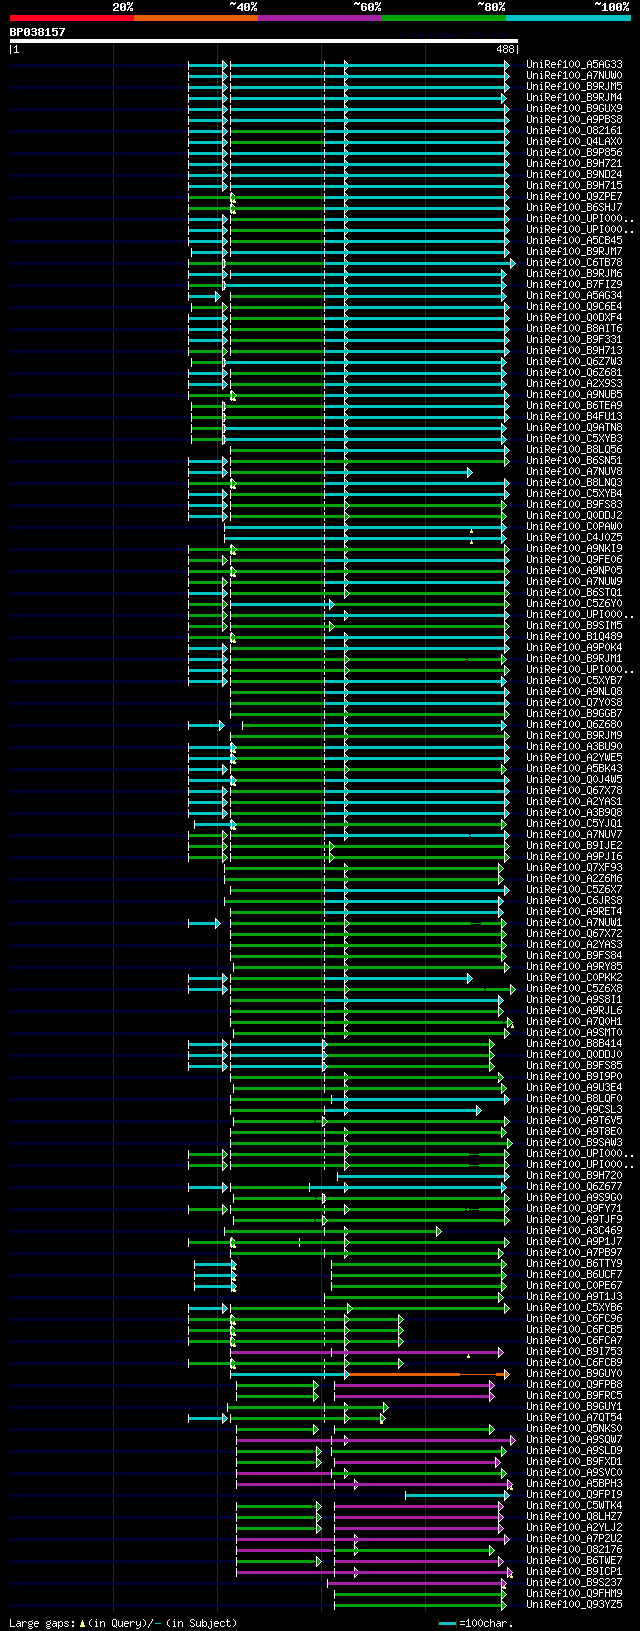The image size is (640, 1631).
Task: Select the UniRef100_B6TEA9 entry
Action: click(574, 405)
